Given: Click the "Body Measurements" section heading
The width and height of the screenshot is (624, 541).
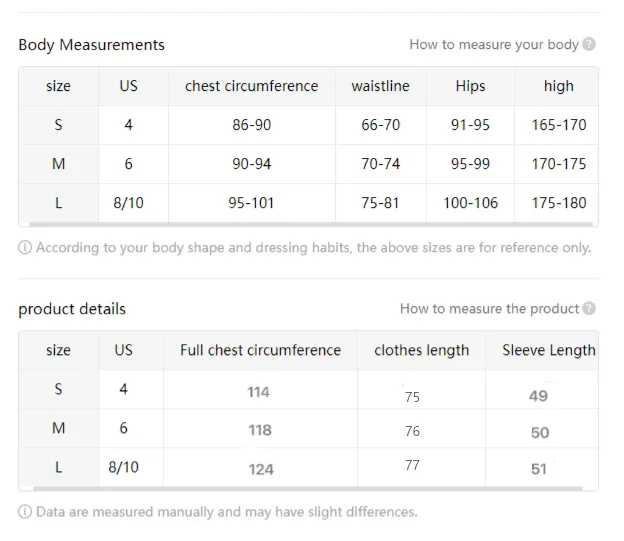Looking at the screenshot, I should (91, 44).
